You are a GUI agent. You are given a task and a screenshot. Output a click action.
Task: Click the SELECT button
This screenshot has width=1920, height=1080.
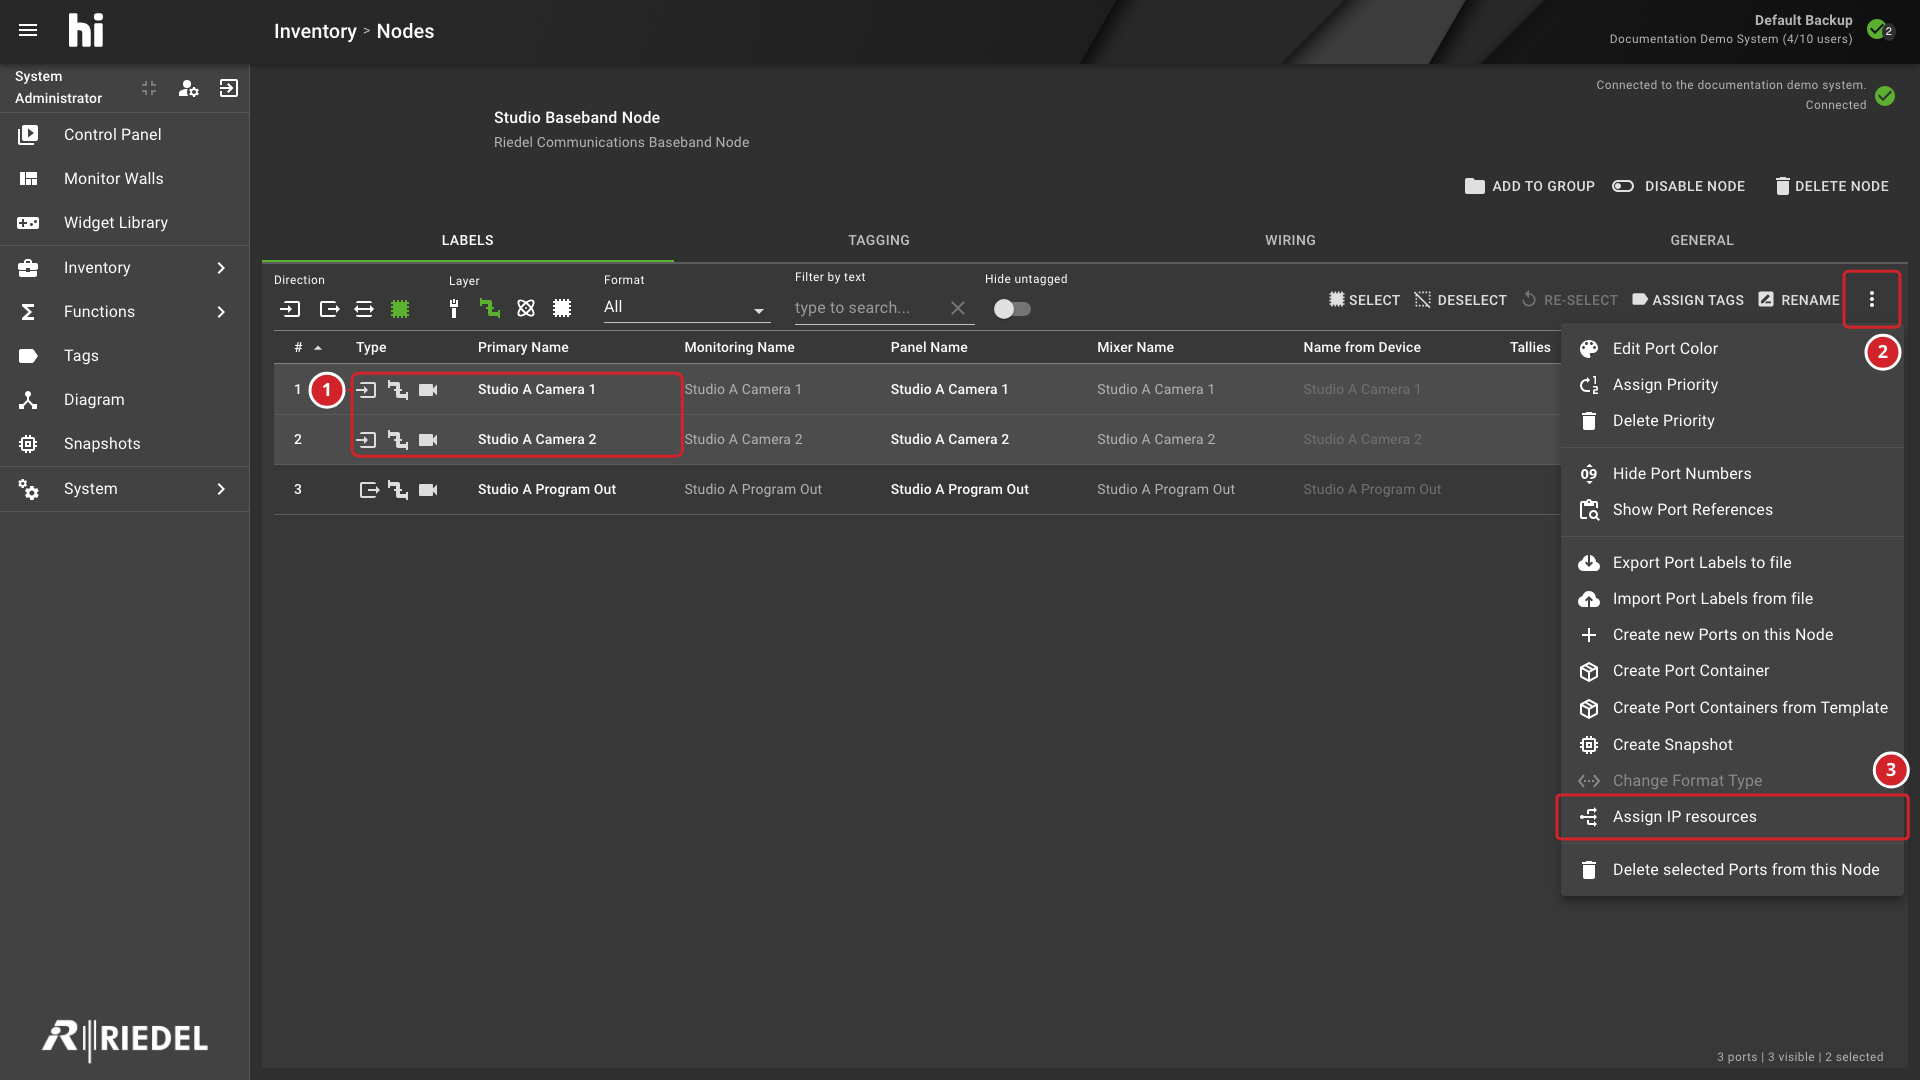1364,300
